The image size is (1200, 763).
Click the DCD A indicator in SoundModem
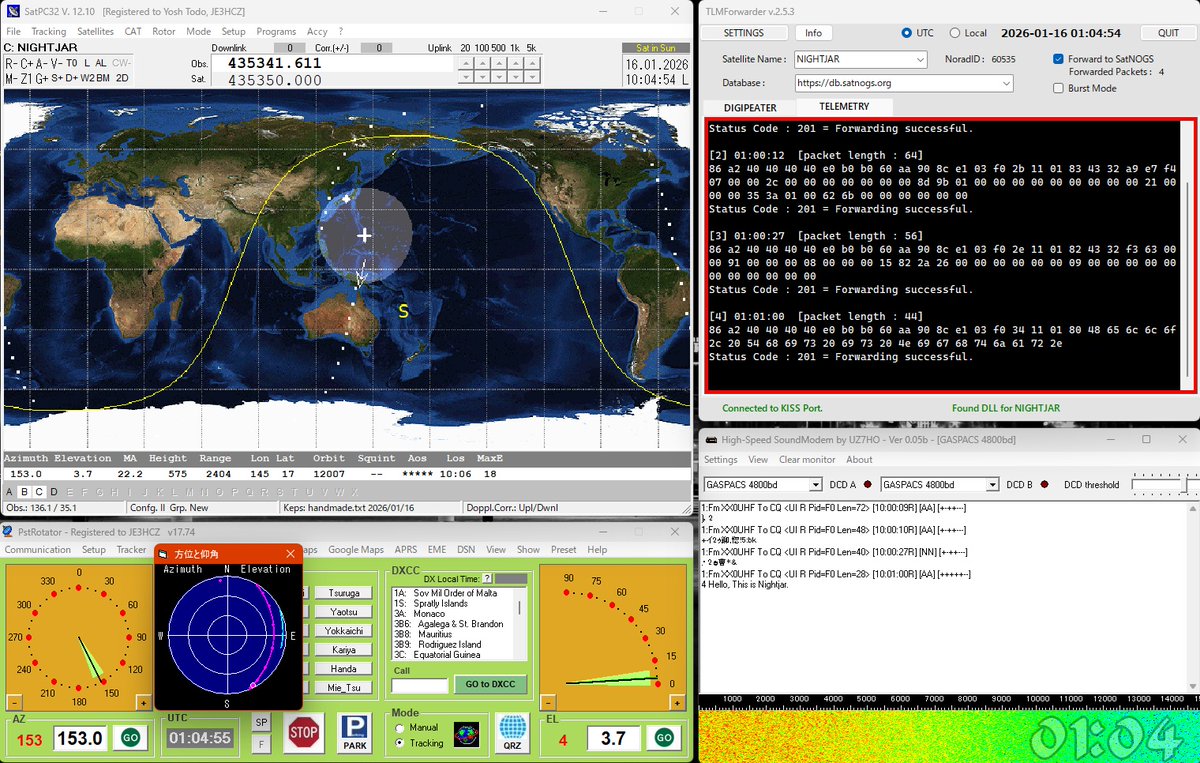(x=867, y=485)
